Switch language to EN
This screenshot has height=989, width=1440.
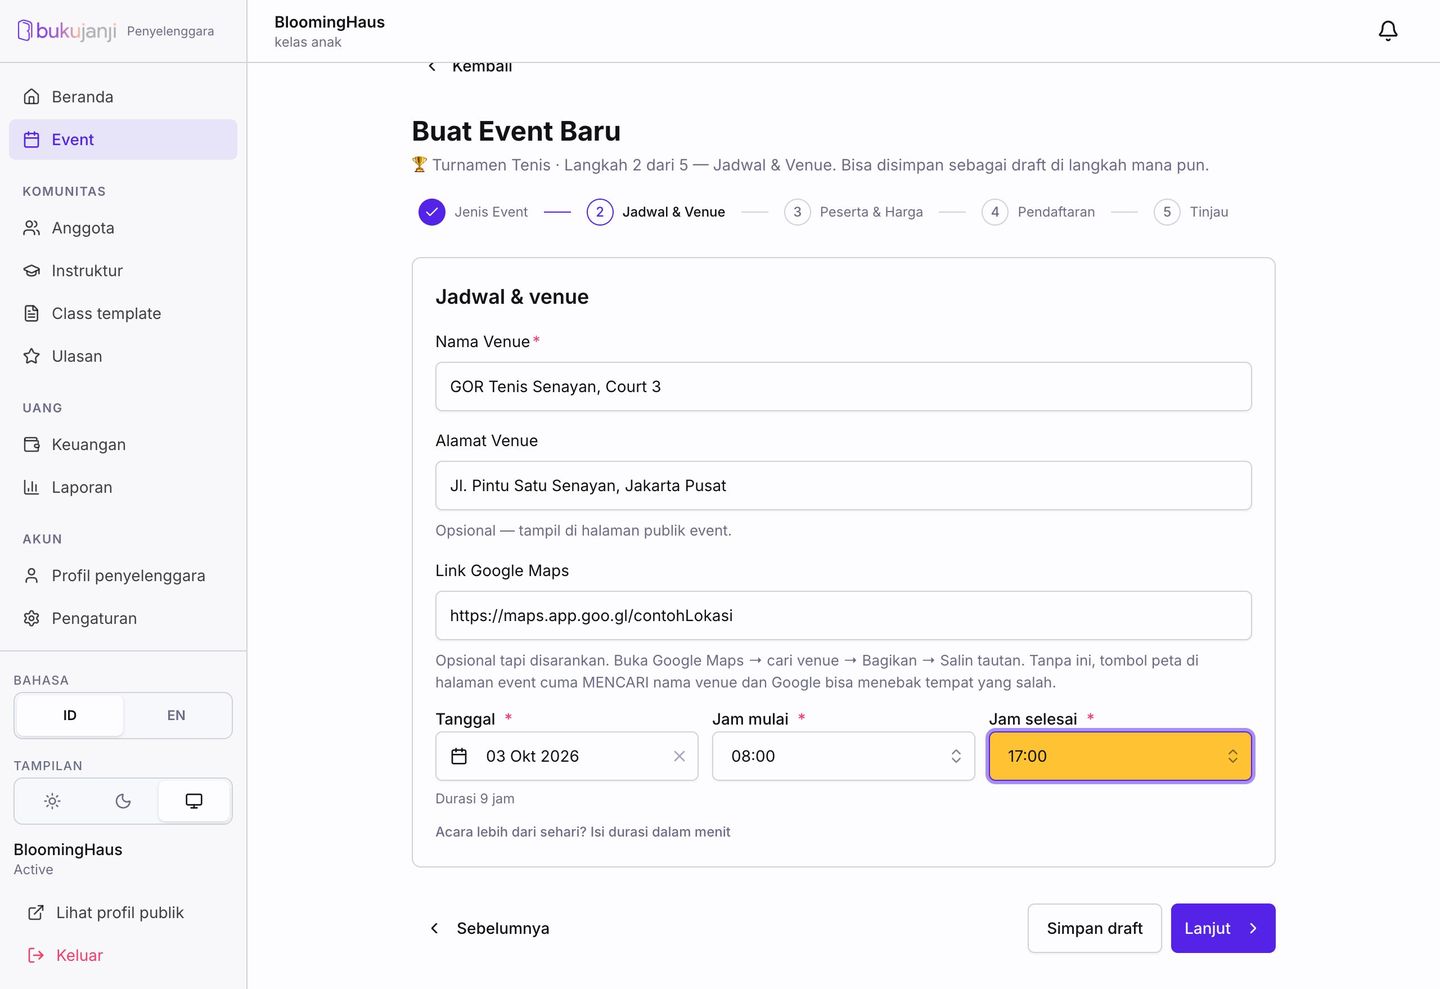(176, 715)
